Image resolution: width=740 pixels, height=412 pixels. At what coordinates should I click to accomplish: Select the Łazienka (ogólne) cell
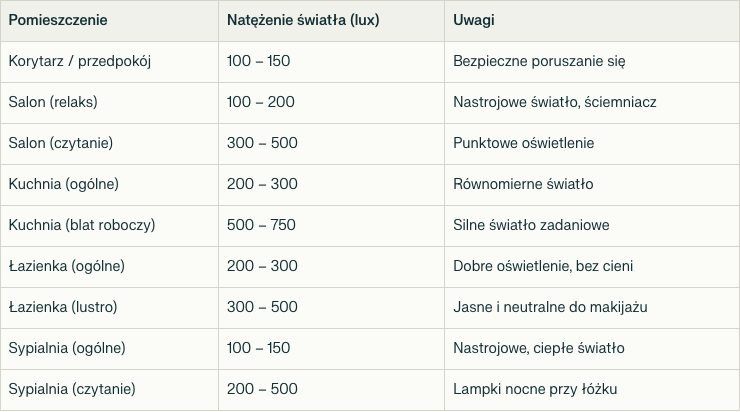(x=66, y=266)
